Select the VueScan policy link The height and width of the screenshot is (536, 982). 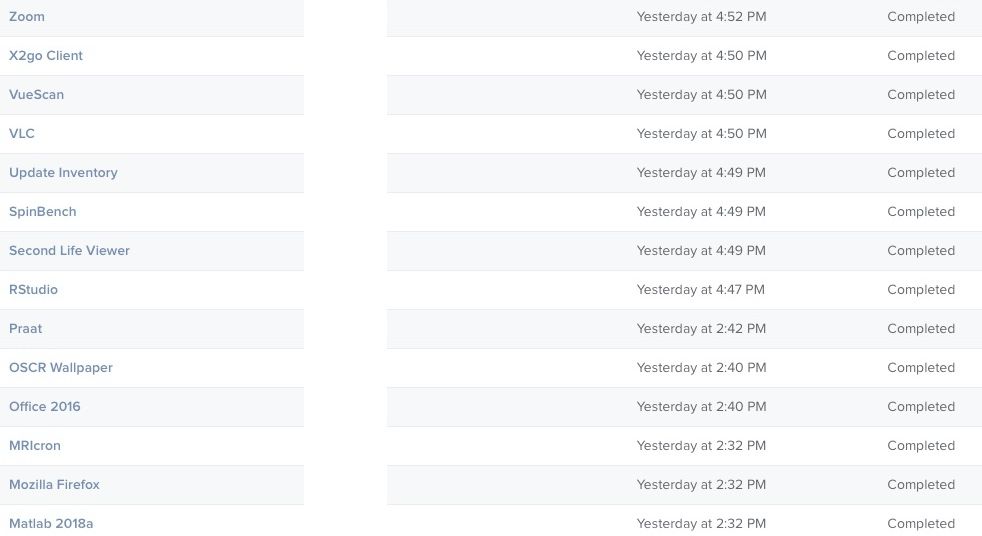[36, 95]
